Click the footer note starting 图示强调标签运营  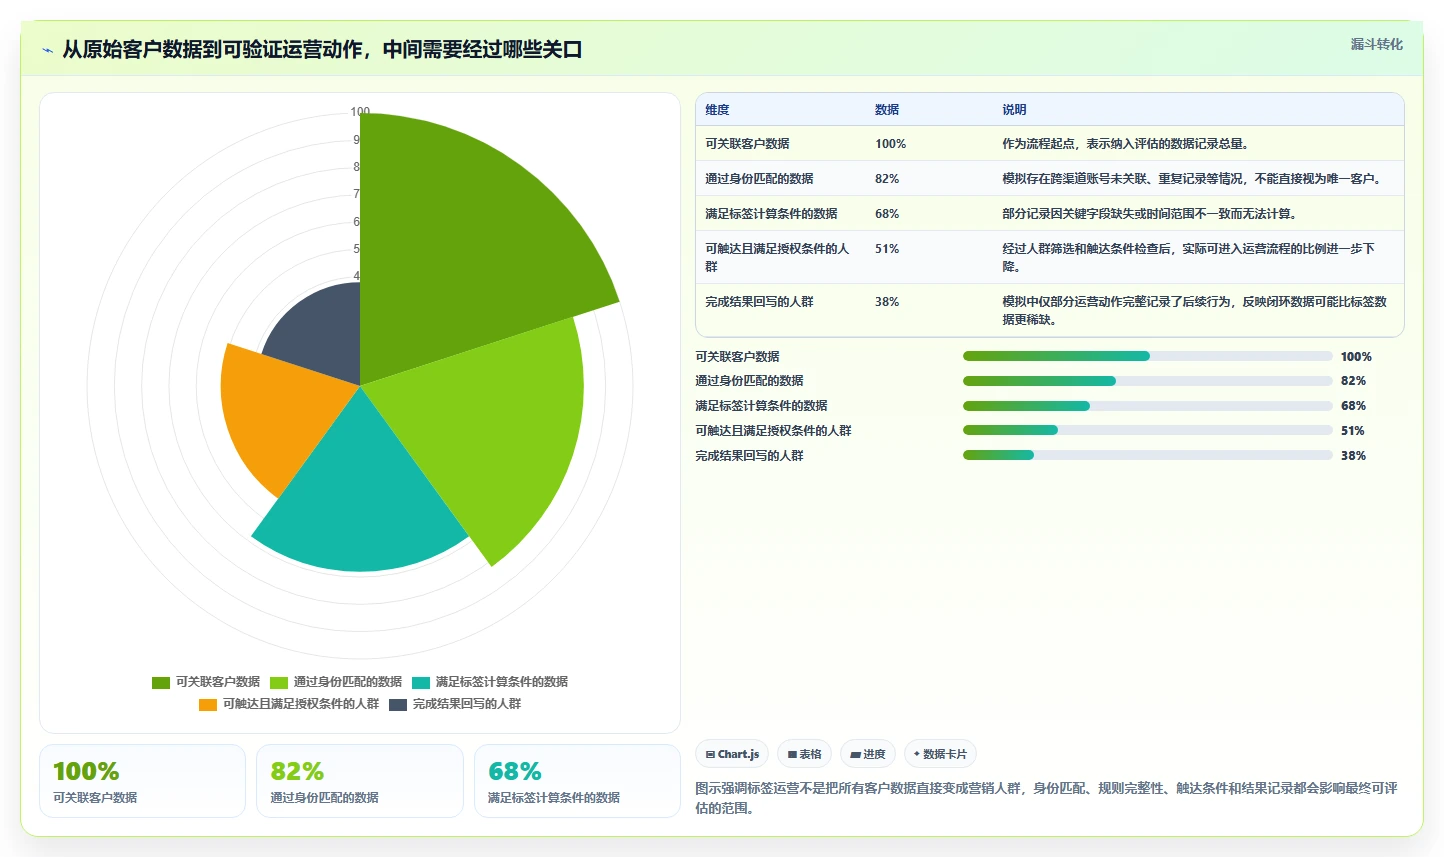coord(1047,798)
